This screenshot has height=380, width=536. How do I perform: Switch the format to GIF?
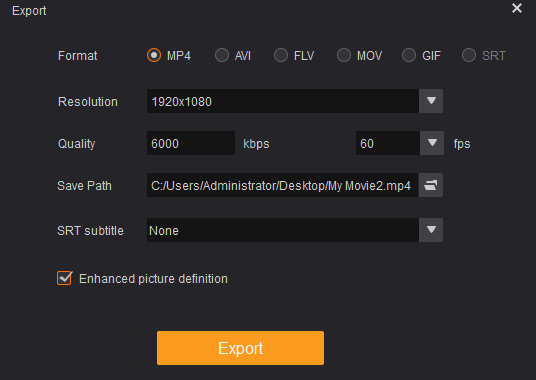(x=409, y=55)
